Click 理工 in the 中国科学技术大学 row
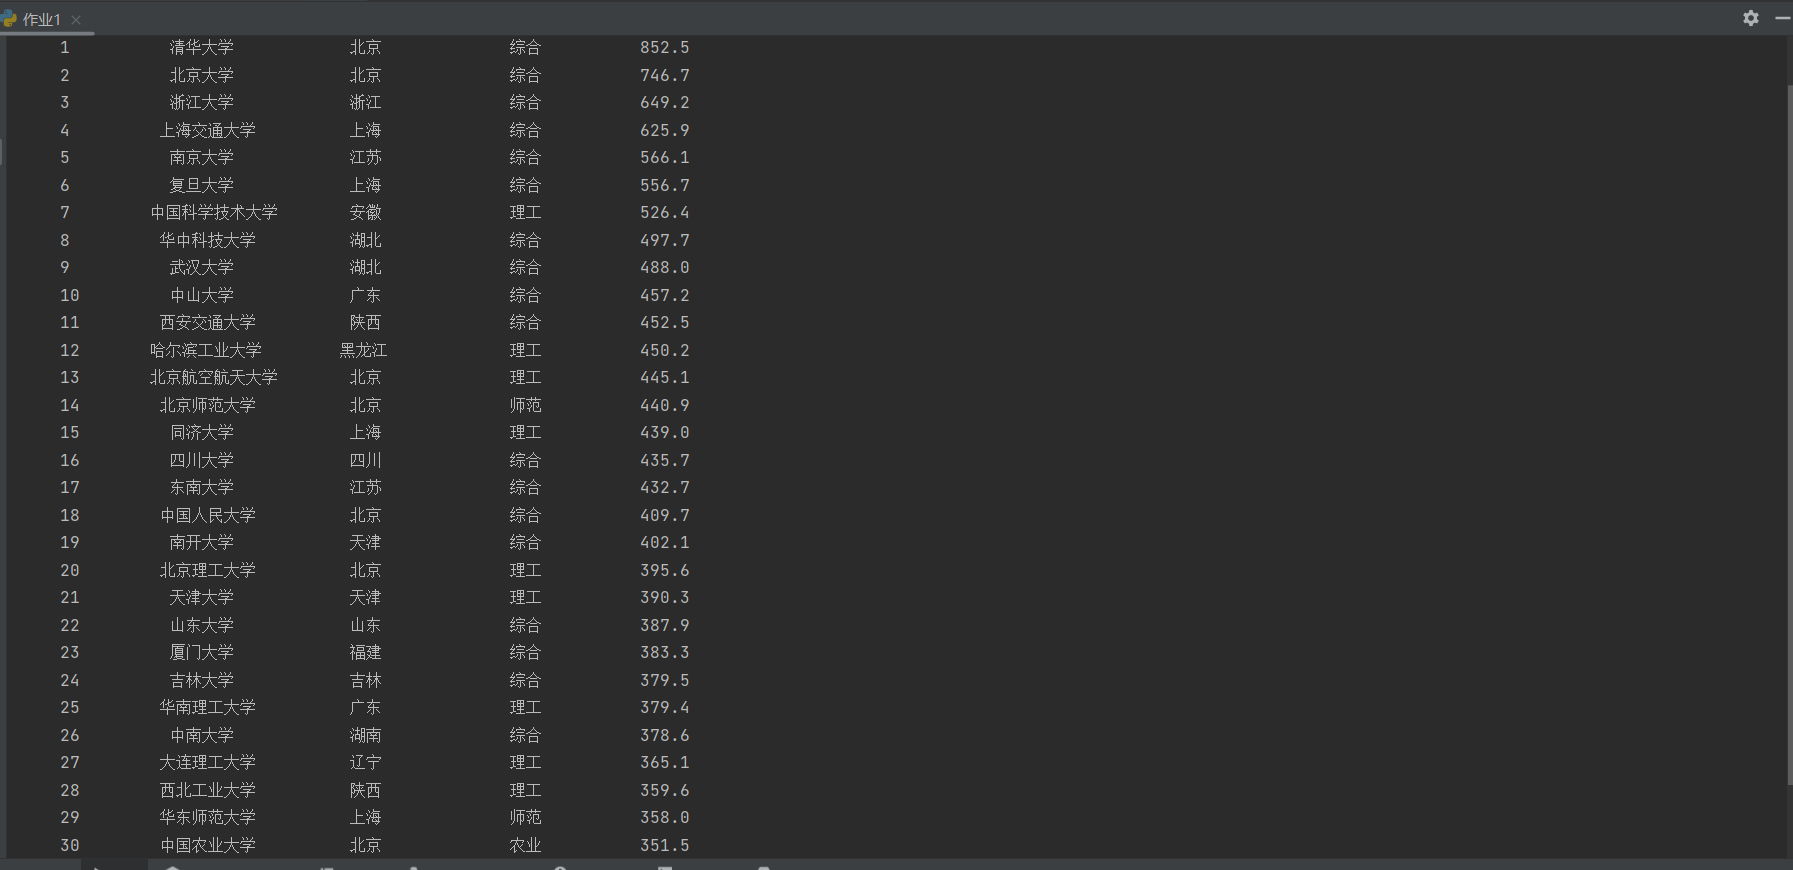Screen dimensions: 1793x870 (x=525, y=212)
